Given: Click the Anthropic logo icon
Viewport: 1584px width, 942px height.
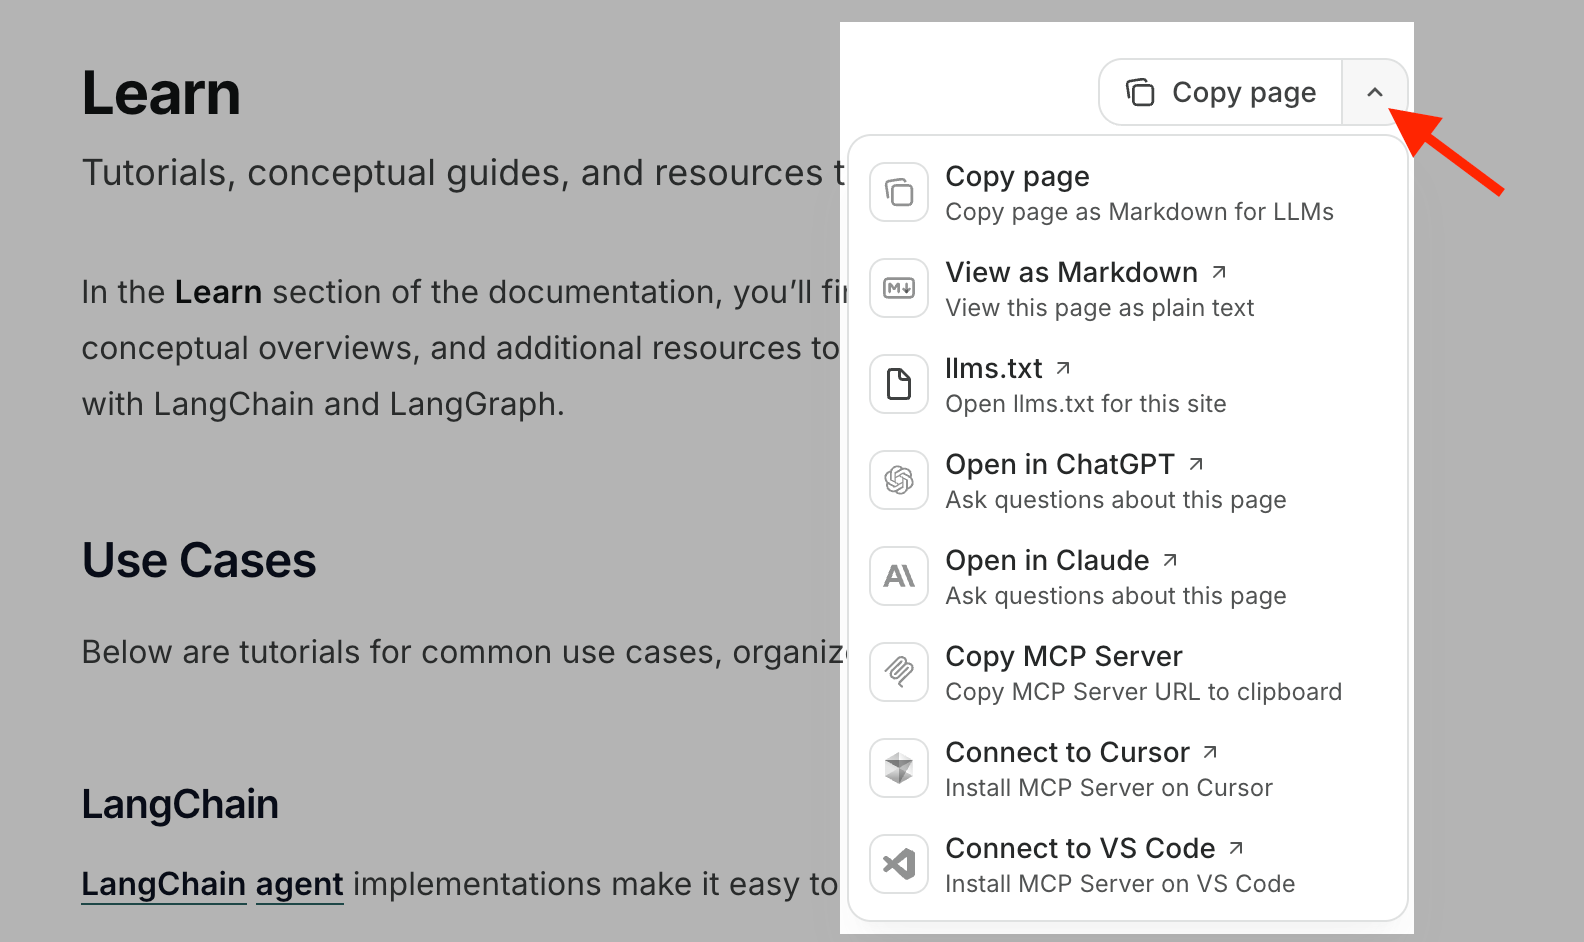Looking at the screenshot, I should pos(899,576).
